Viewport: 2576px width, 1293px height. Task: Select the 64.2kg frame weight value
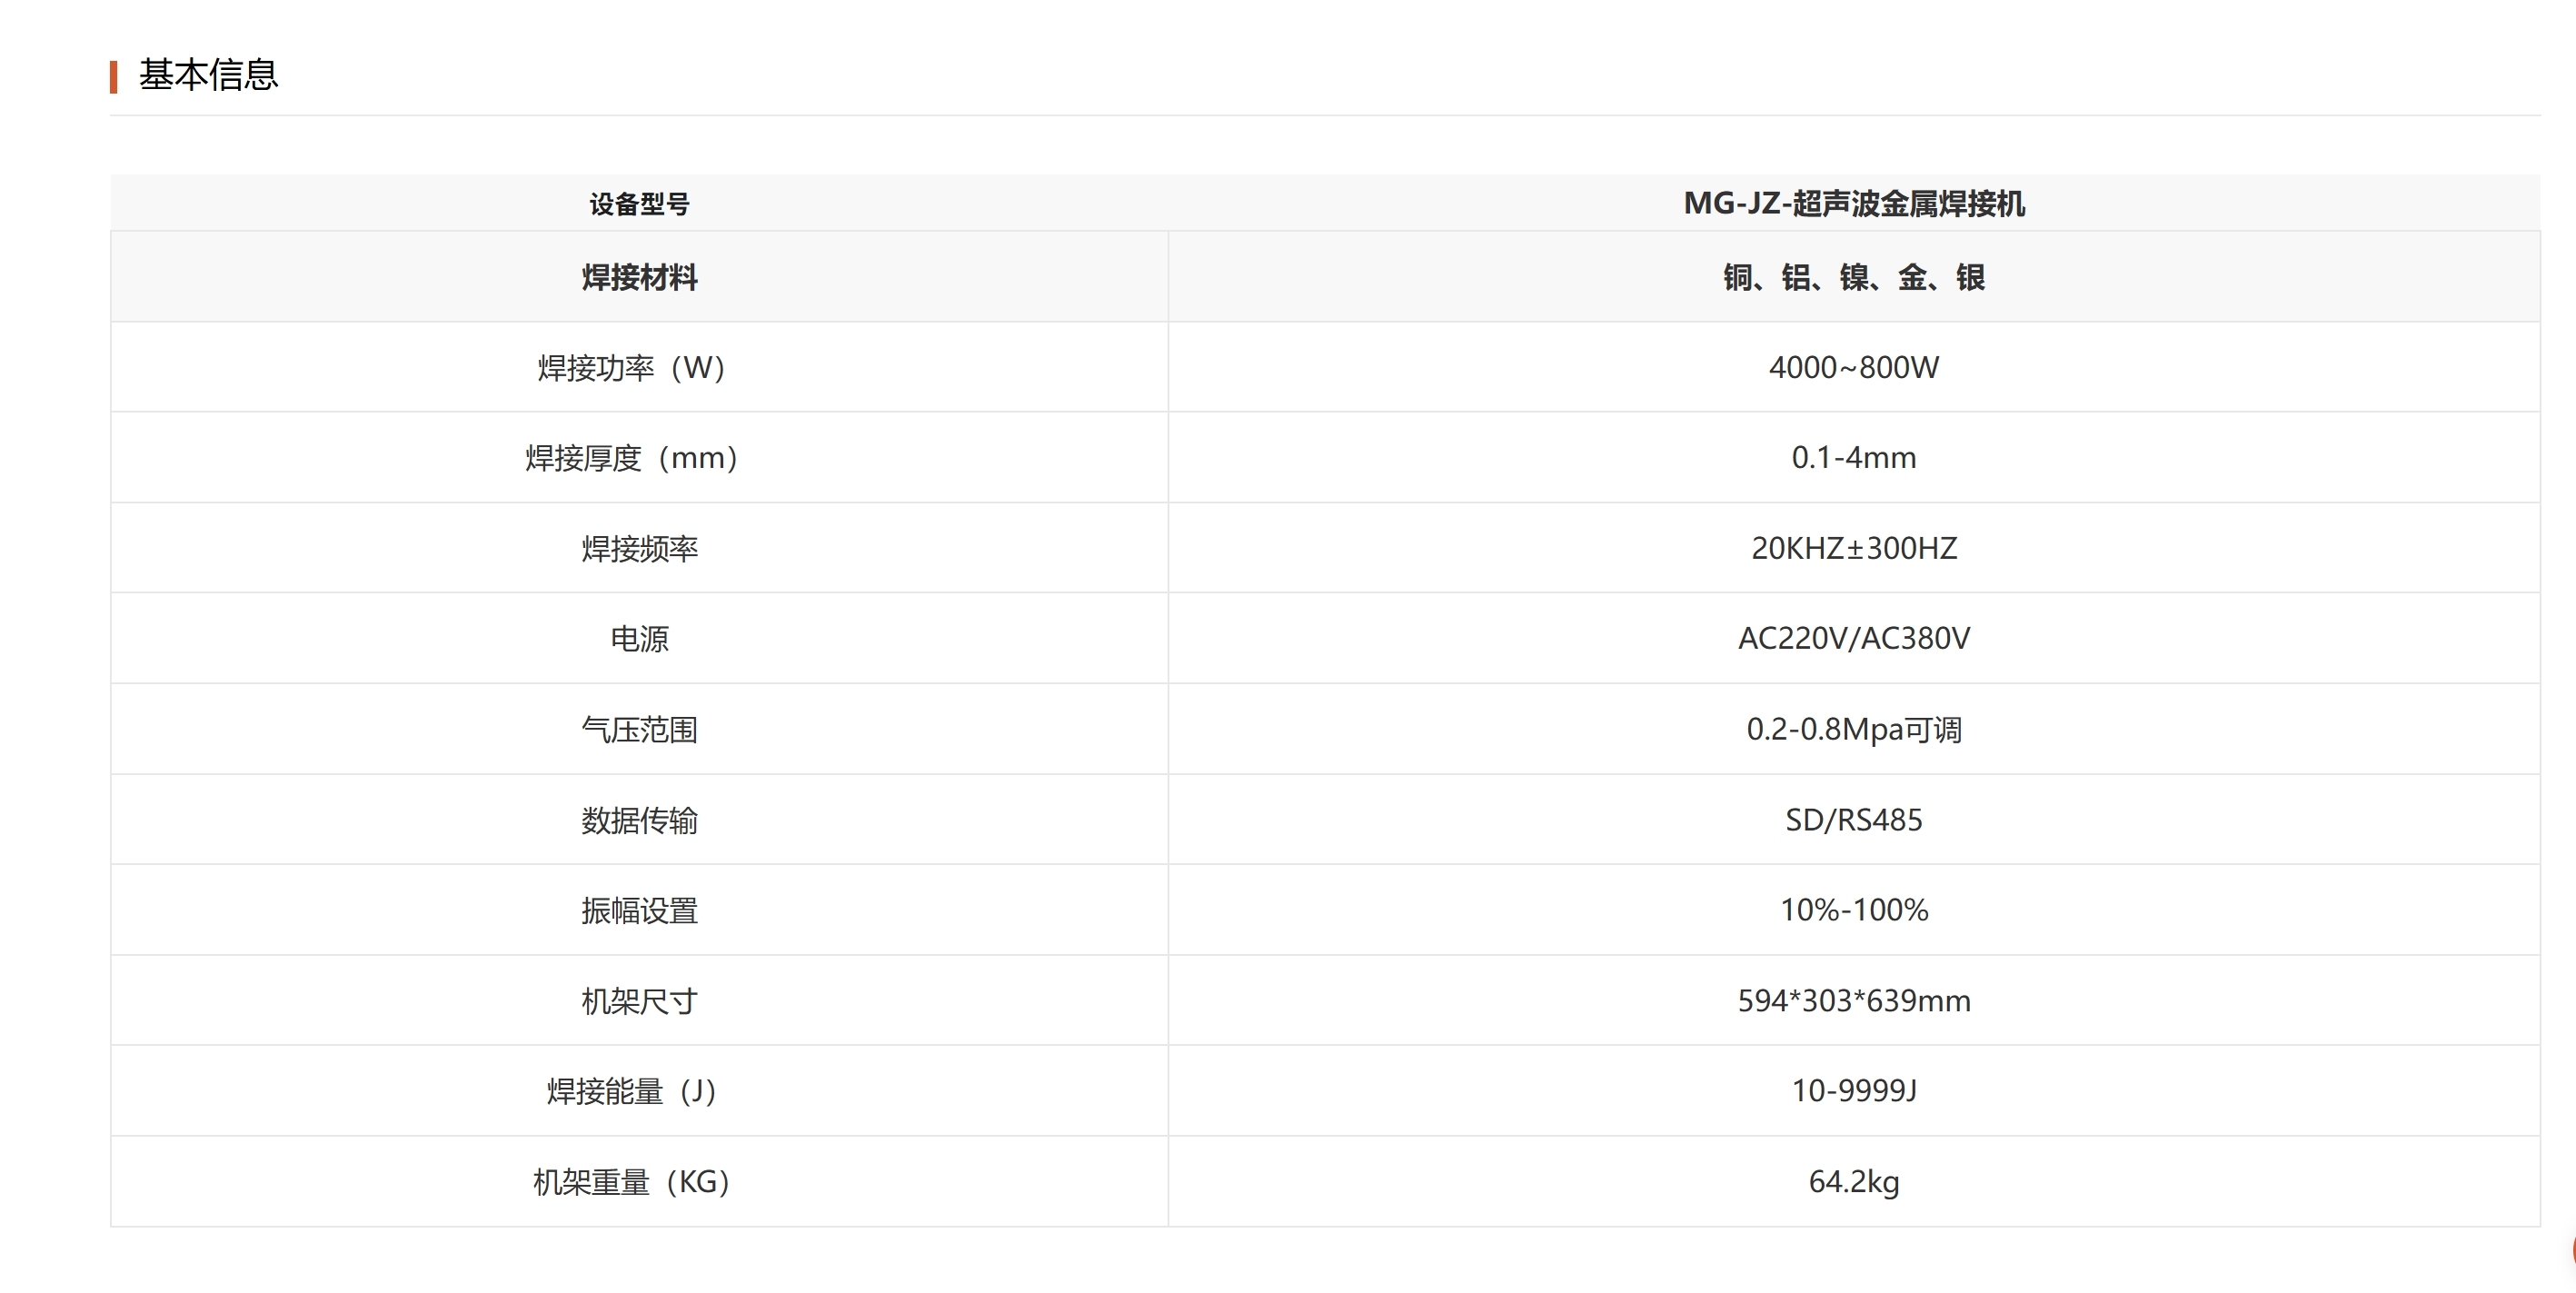pyautogui.click(x=1853, y=1182)
